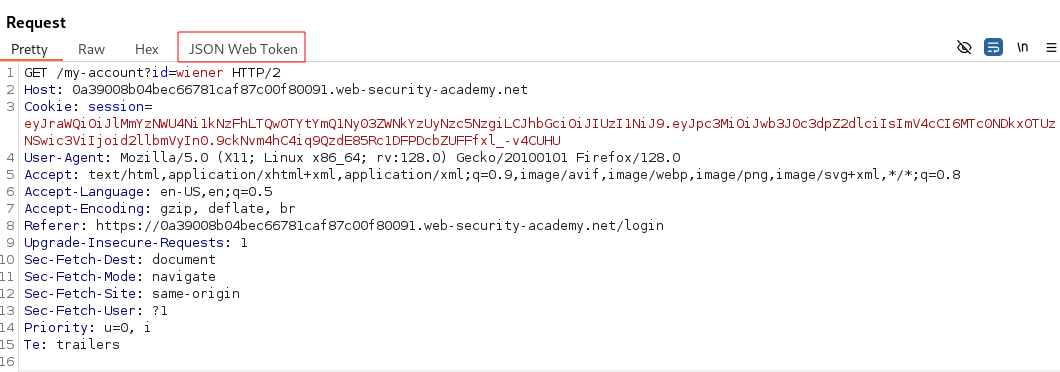Switch to the Raw tab
The width and height of the screenshot is (1060, 372).
point(91,49)
